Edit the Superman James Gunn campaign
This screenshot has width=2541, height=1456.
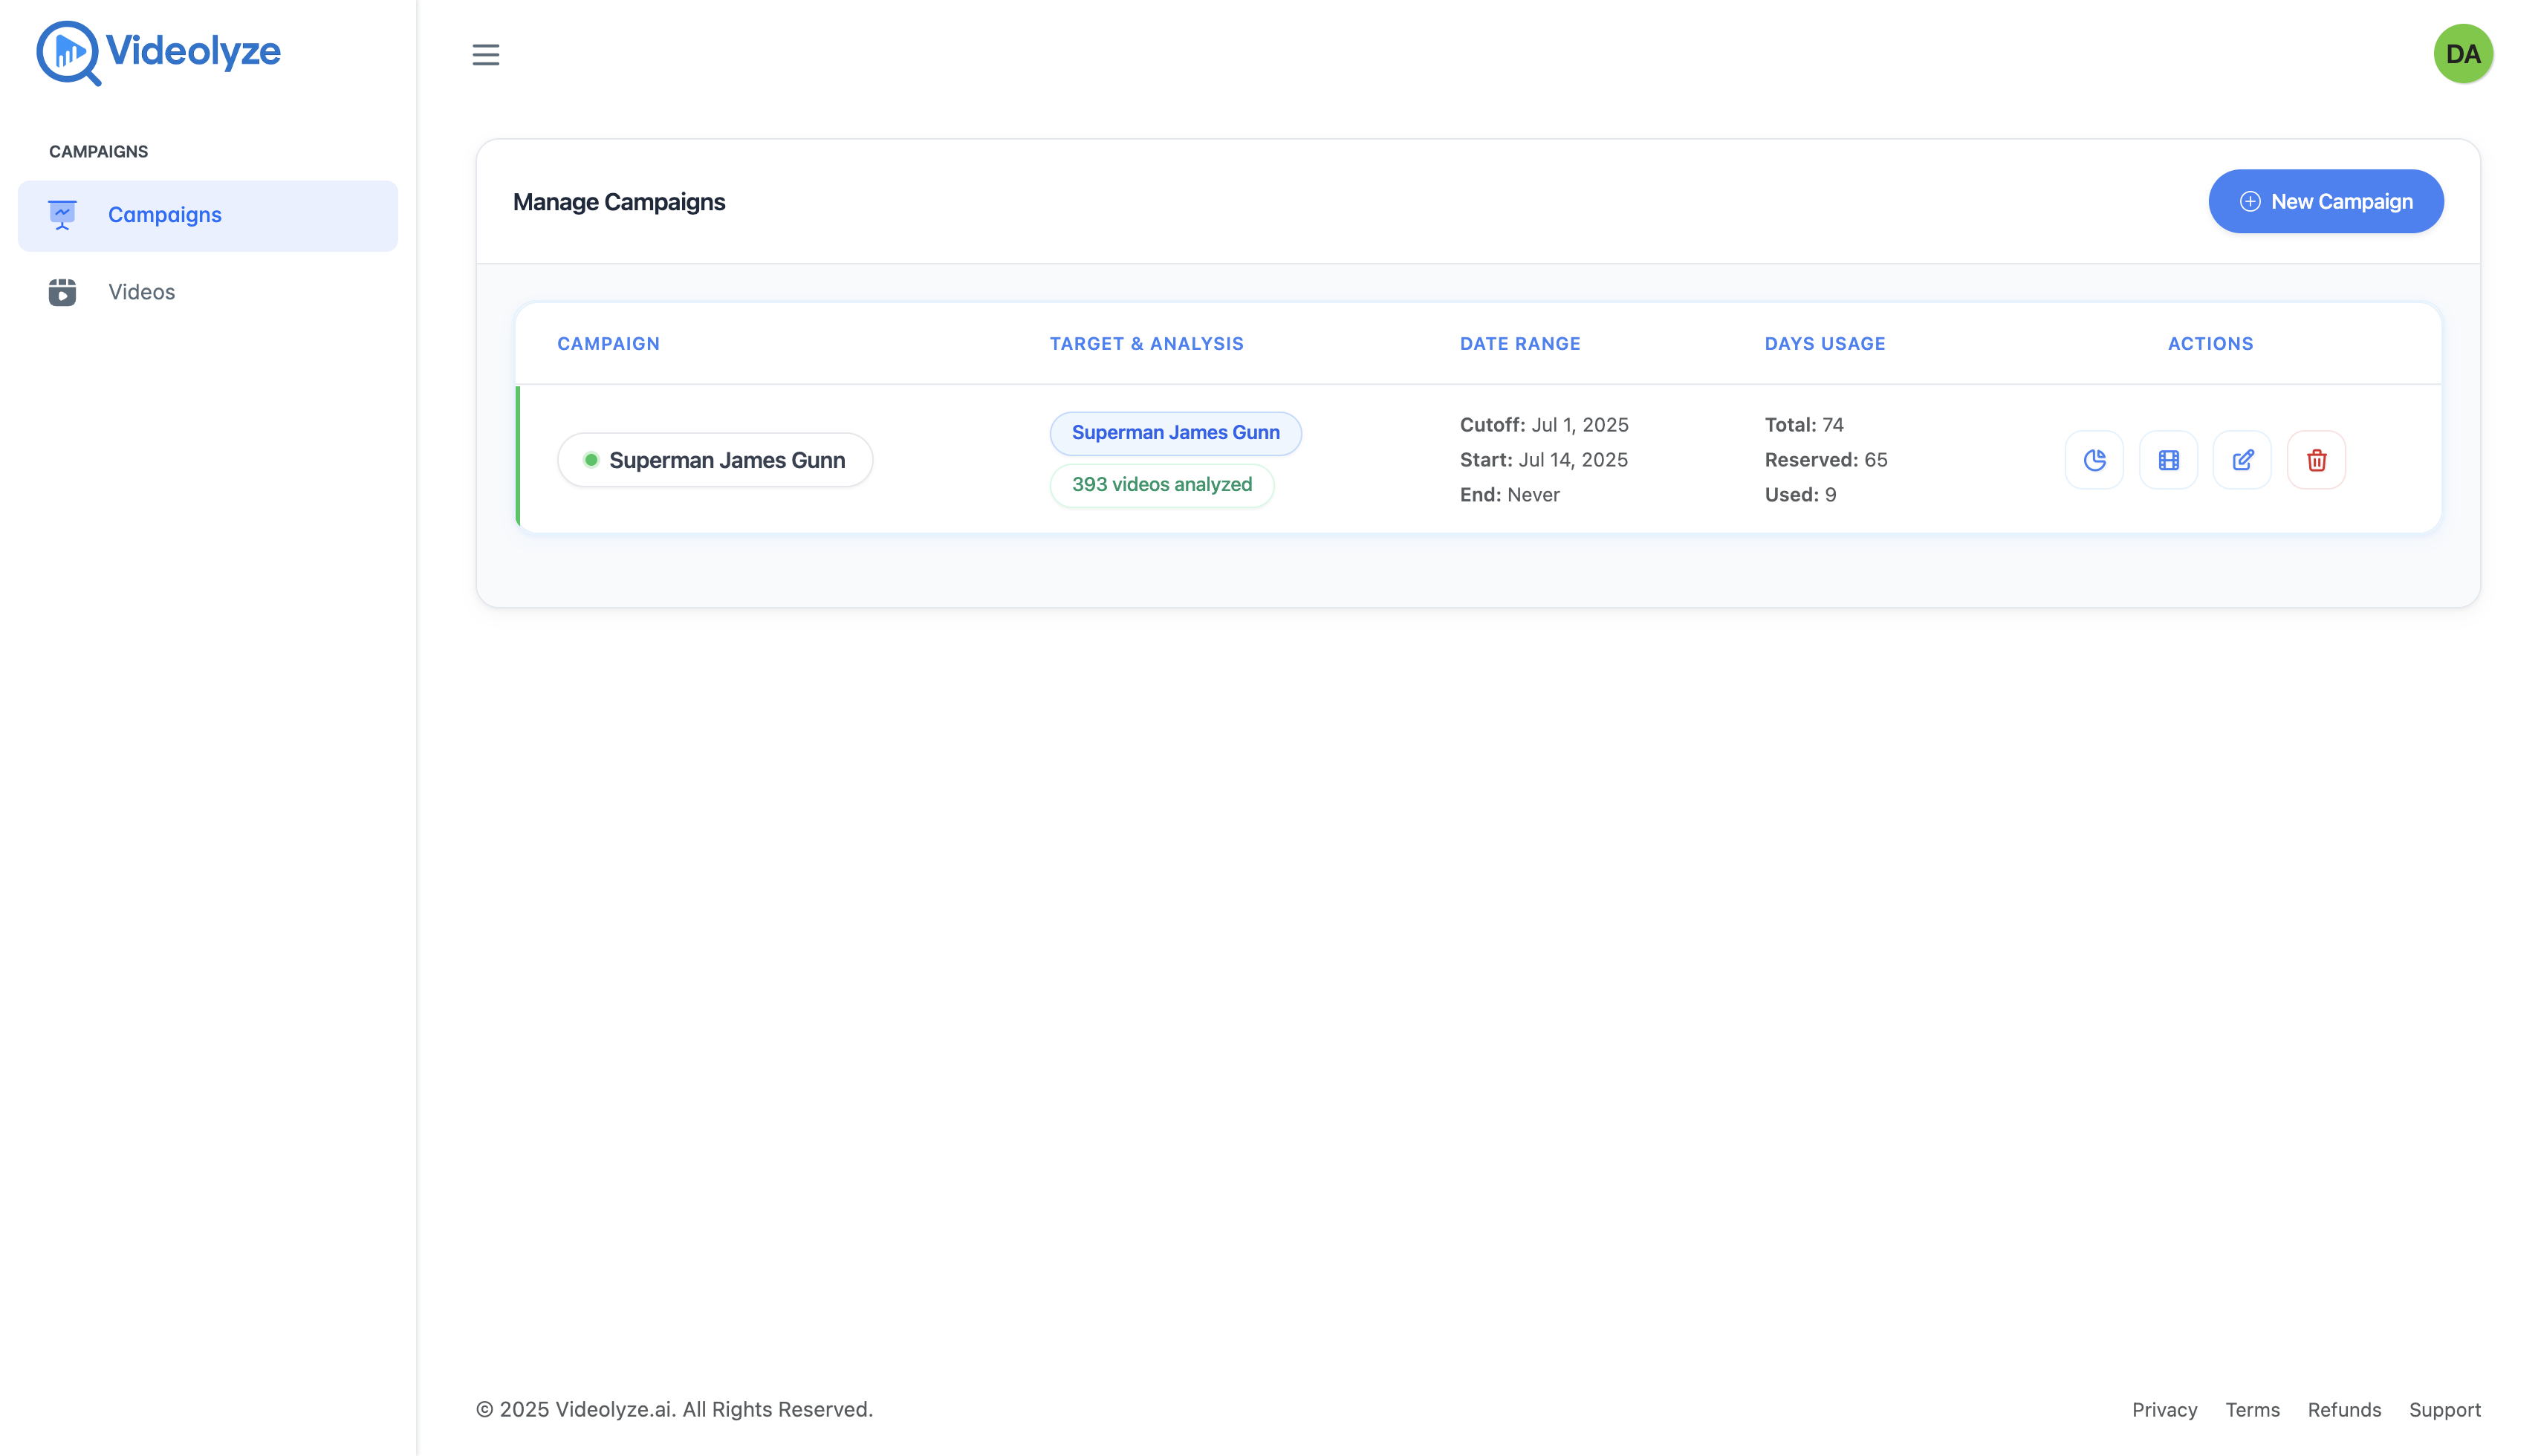coord(2242,460)
